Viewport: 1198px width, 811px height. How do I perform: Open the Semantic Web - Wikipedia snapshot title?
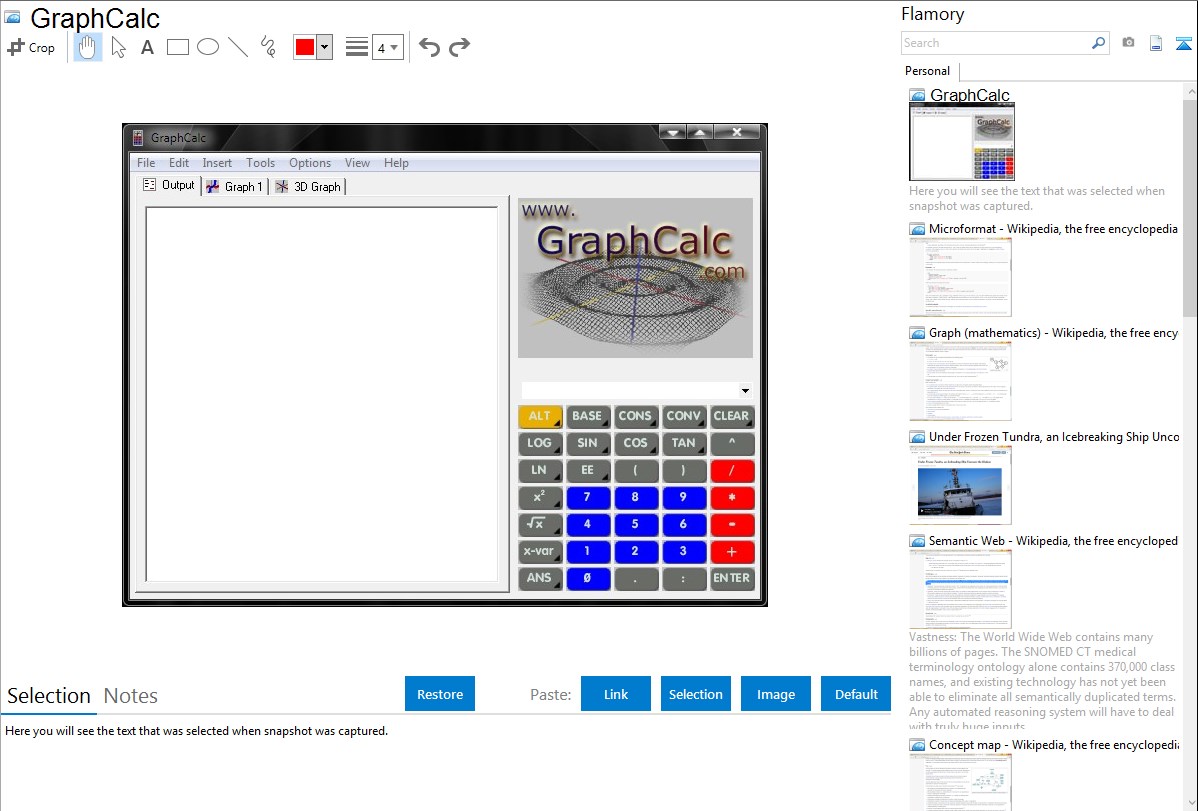[1053, 540]
